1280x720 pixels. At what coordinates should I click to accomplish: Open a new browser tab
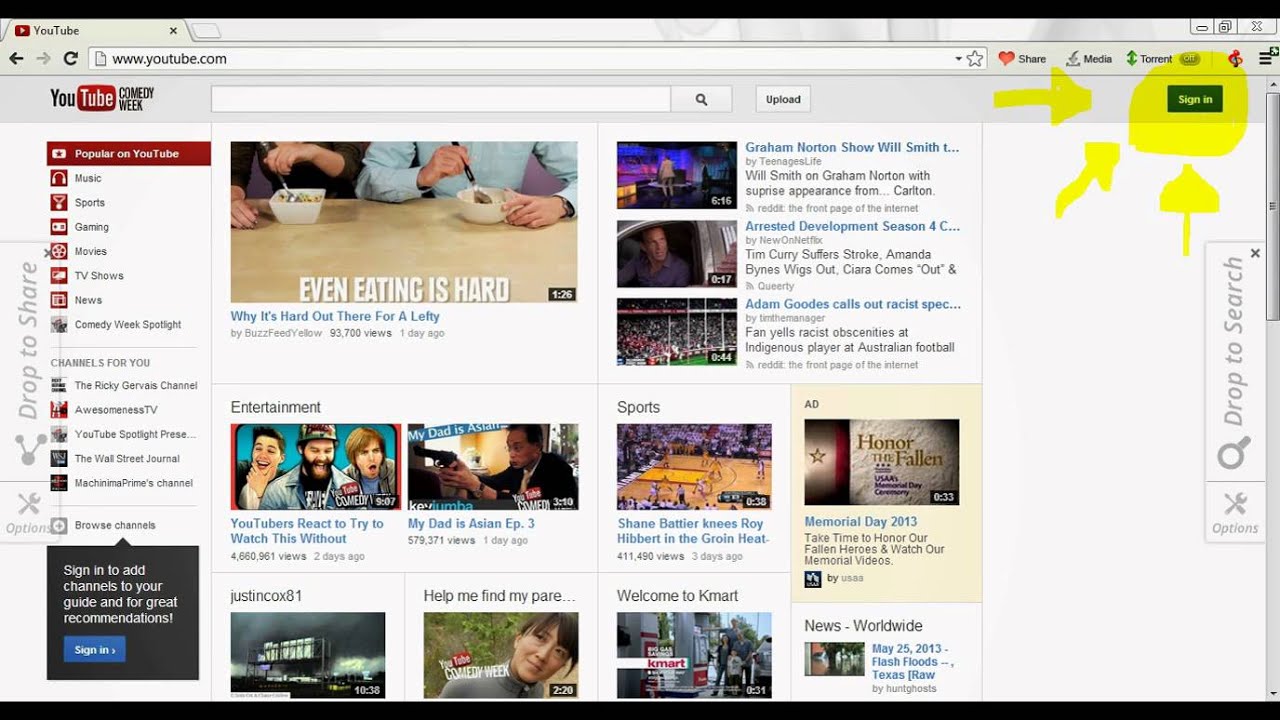pyautogui.click(x=205, y=31)
